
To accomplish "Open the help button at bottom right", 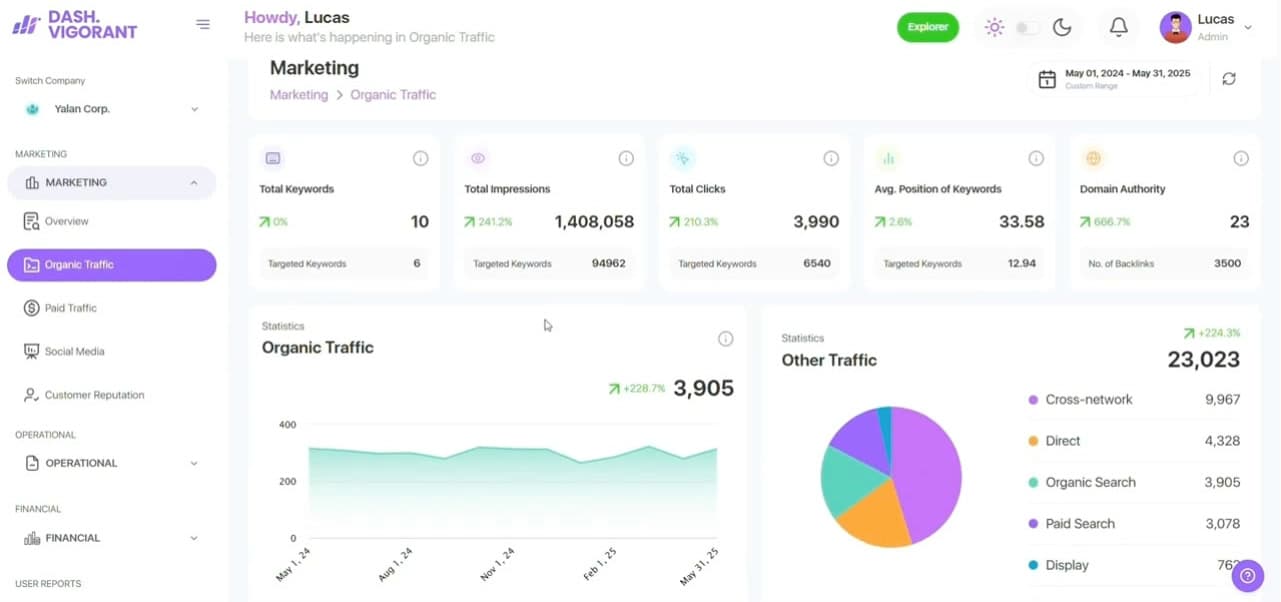I will click(1247, 576).
